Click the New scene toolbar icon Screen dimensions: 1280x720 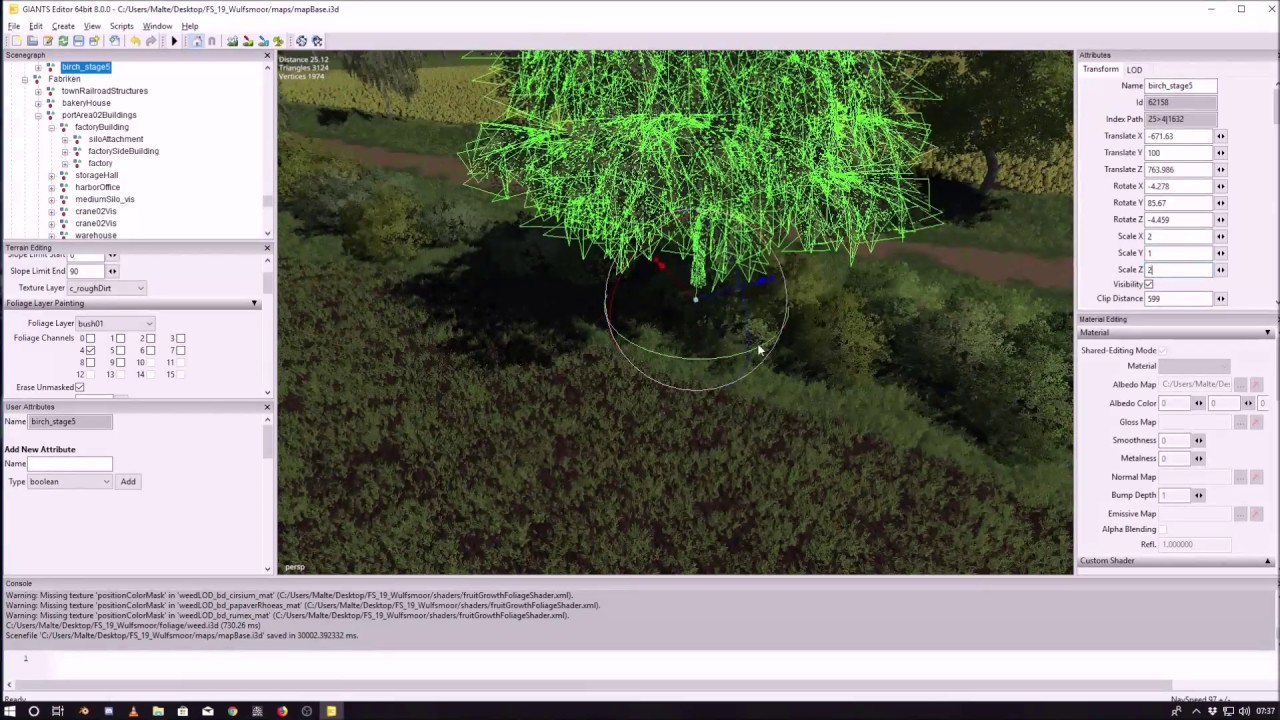pyautogui.click(x=16, y=41)
